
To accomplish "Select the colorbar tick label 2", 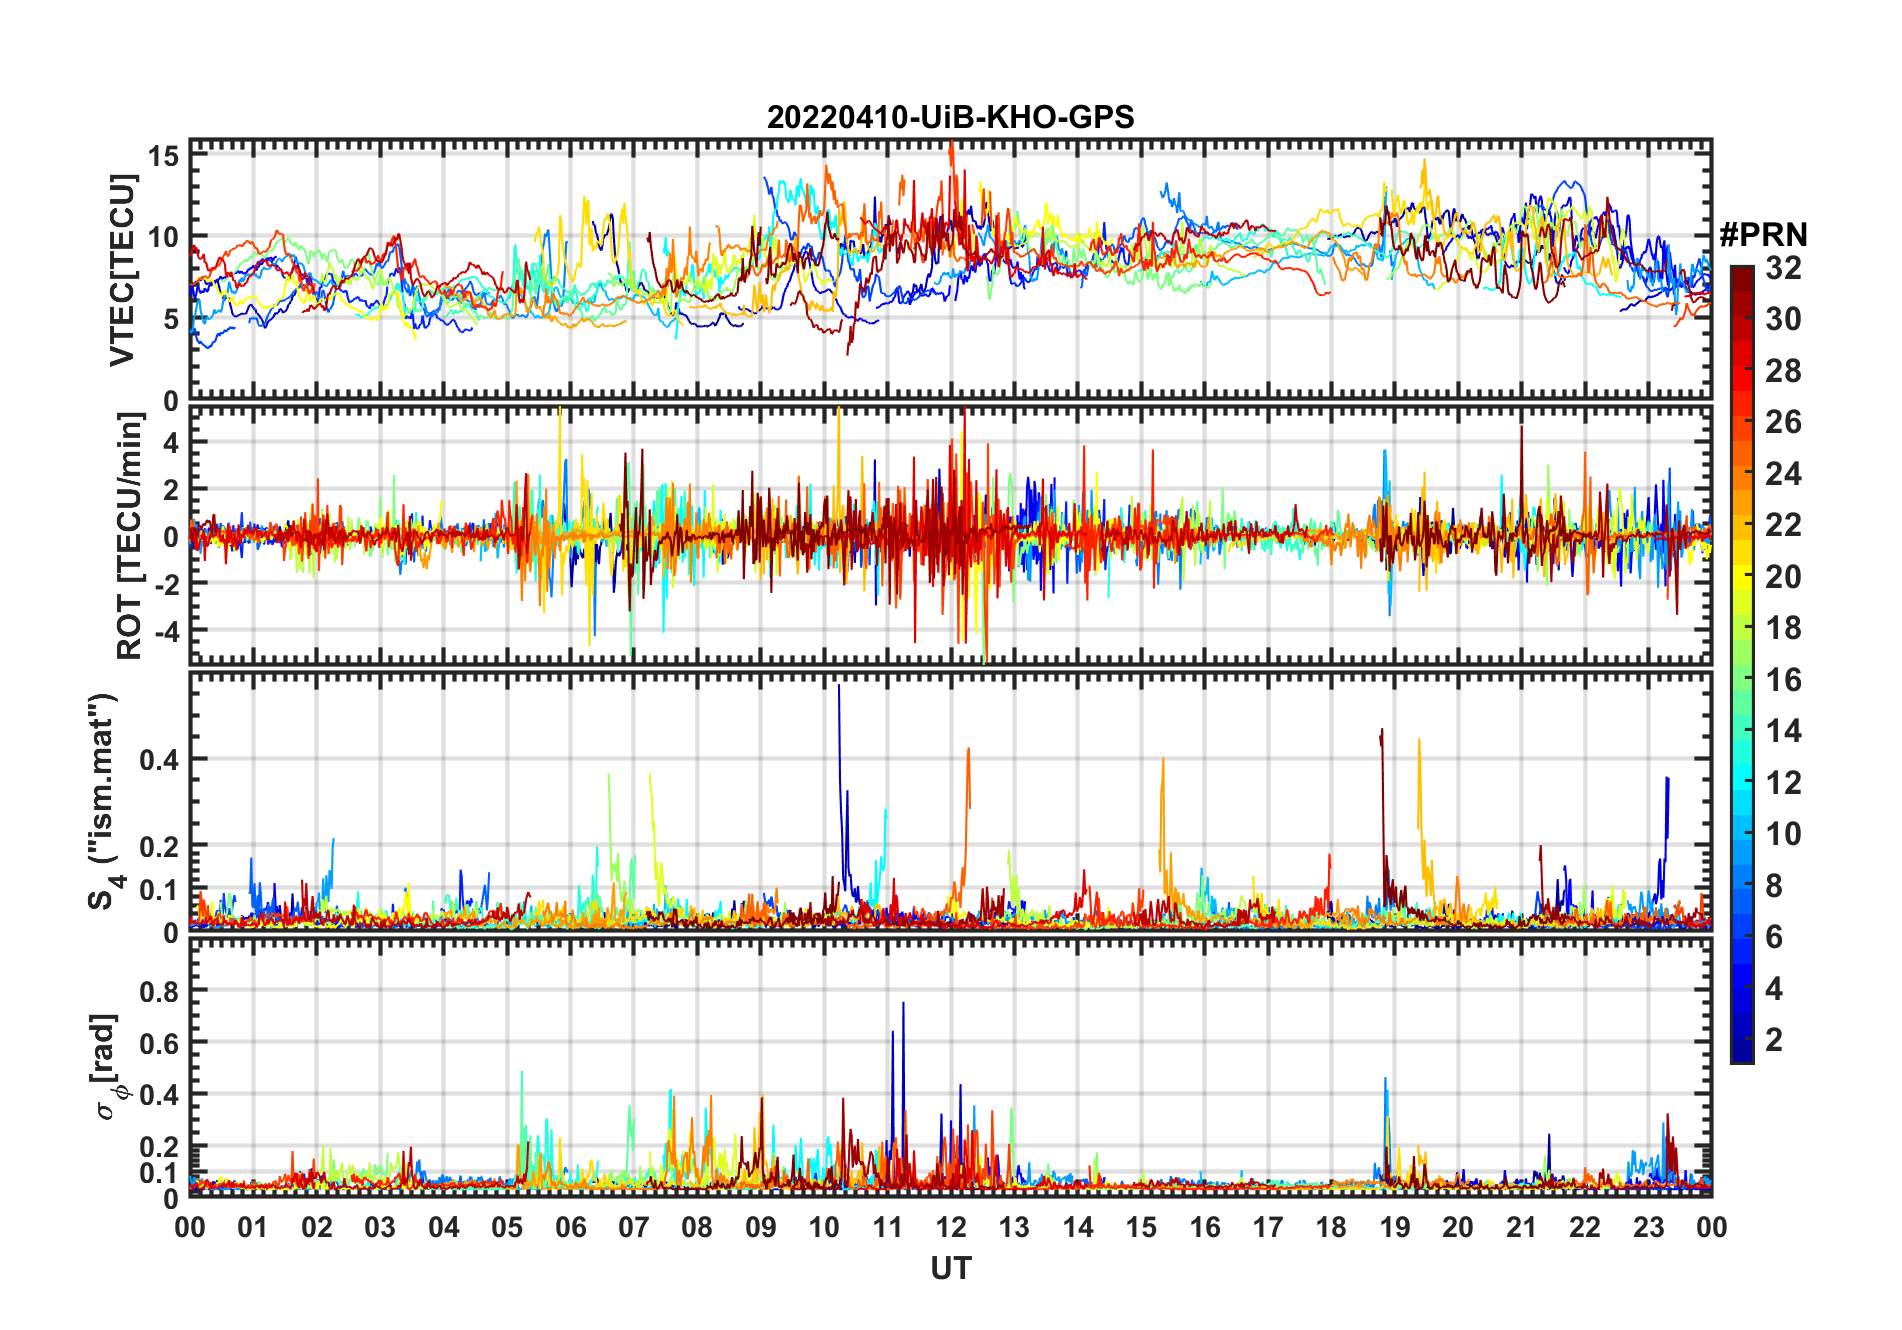I will pos(1774,1040).
